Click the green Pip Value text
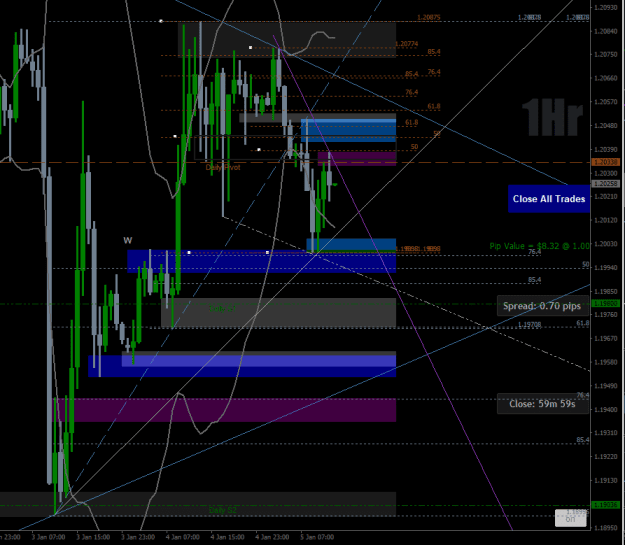Viewport: 625px width, 545px height. click(x=539, y=246)
